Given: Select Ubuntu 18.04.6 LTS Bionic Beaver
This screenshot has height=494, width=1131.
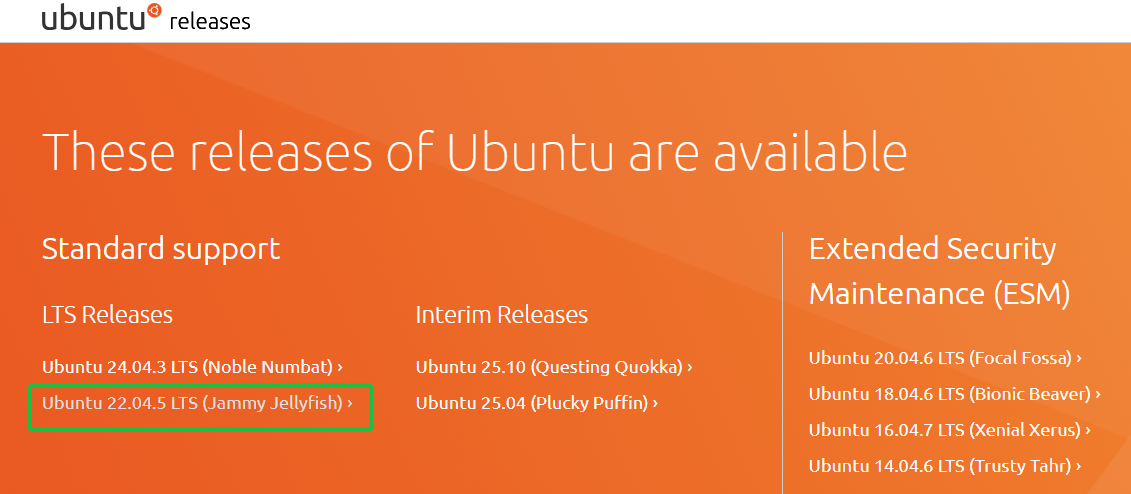Looking at the screenshot, I should [949, 394].
